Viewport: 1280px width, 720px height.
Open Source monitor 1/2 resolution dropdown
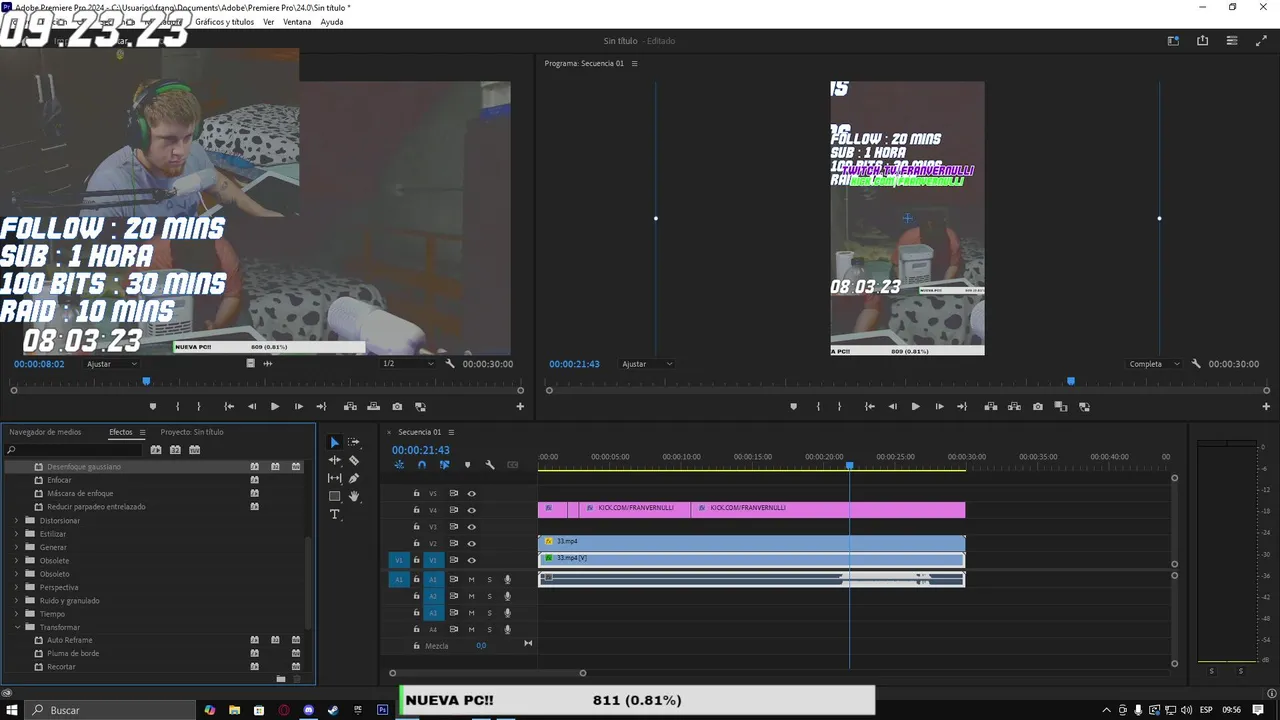point(408,364)
